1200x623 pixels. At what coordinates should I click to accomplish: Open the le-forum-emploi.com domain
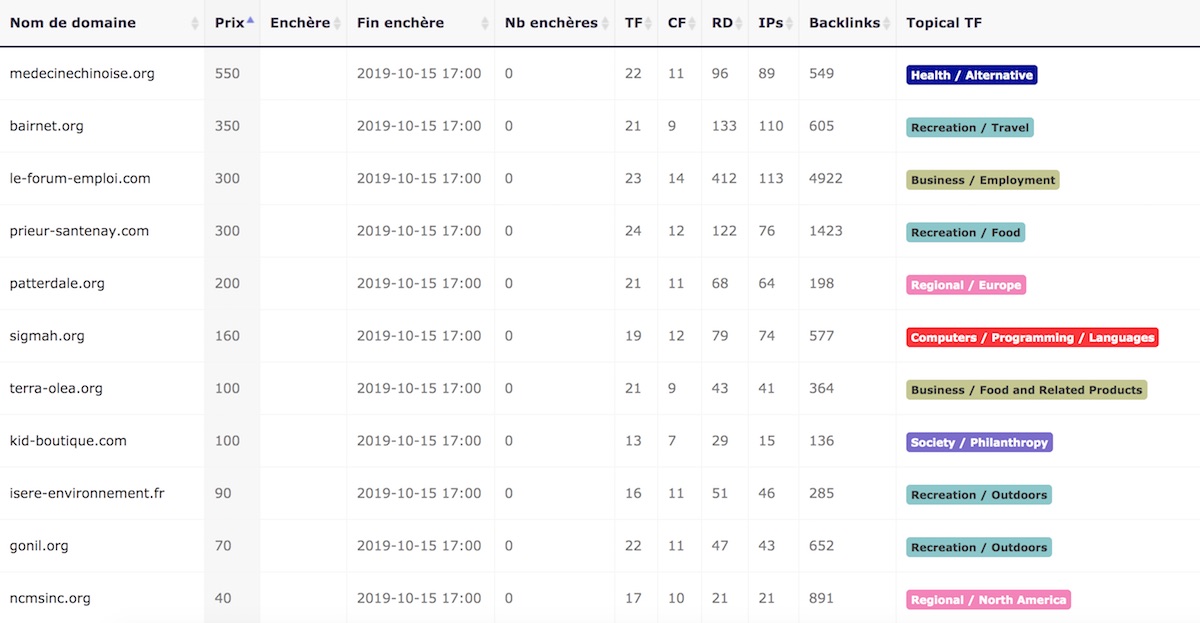tap(80, 179)
